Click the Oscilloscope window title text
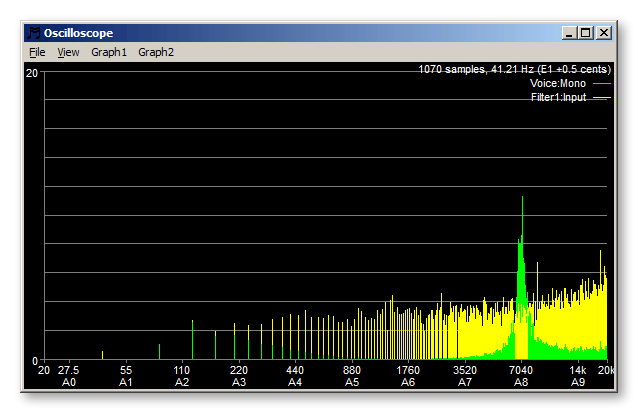Viewport: 638px width, 413px height. click(78, 33)
